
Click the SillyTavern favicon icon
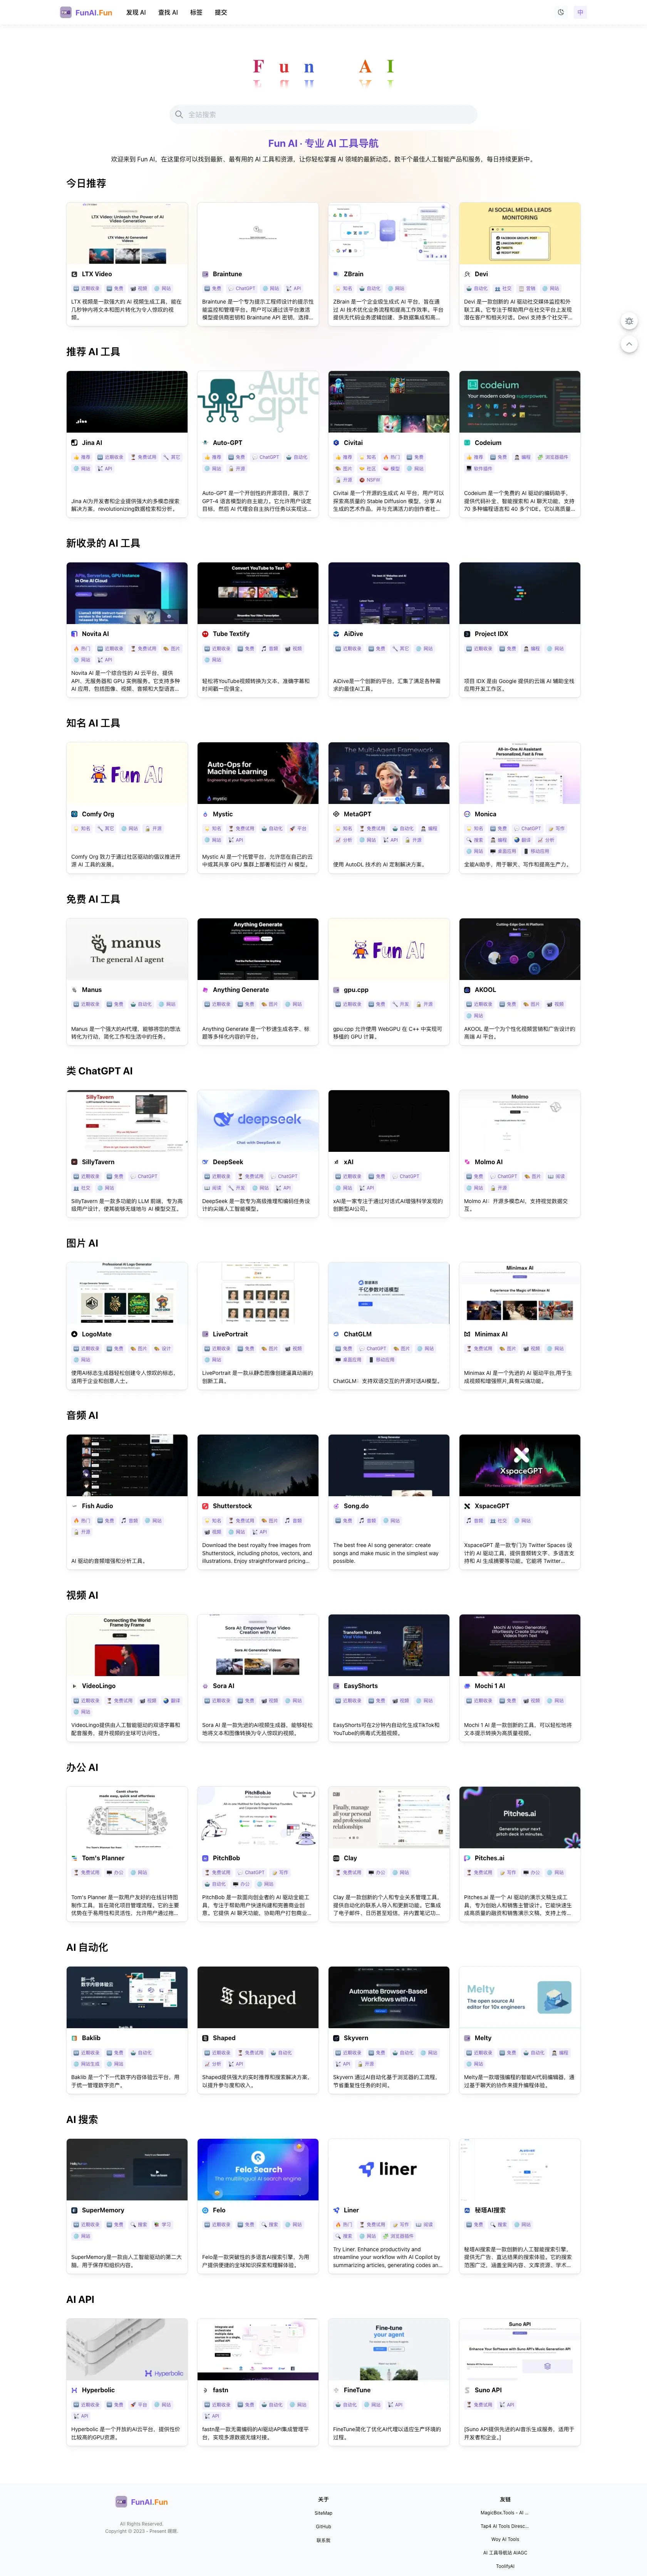[x=74, y=1162]
